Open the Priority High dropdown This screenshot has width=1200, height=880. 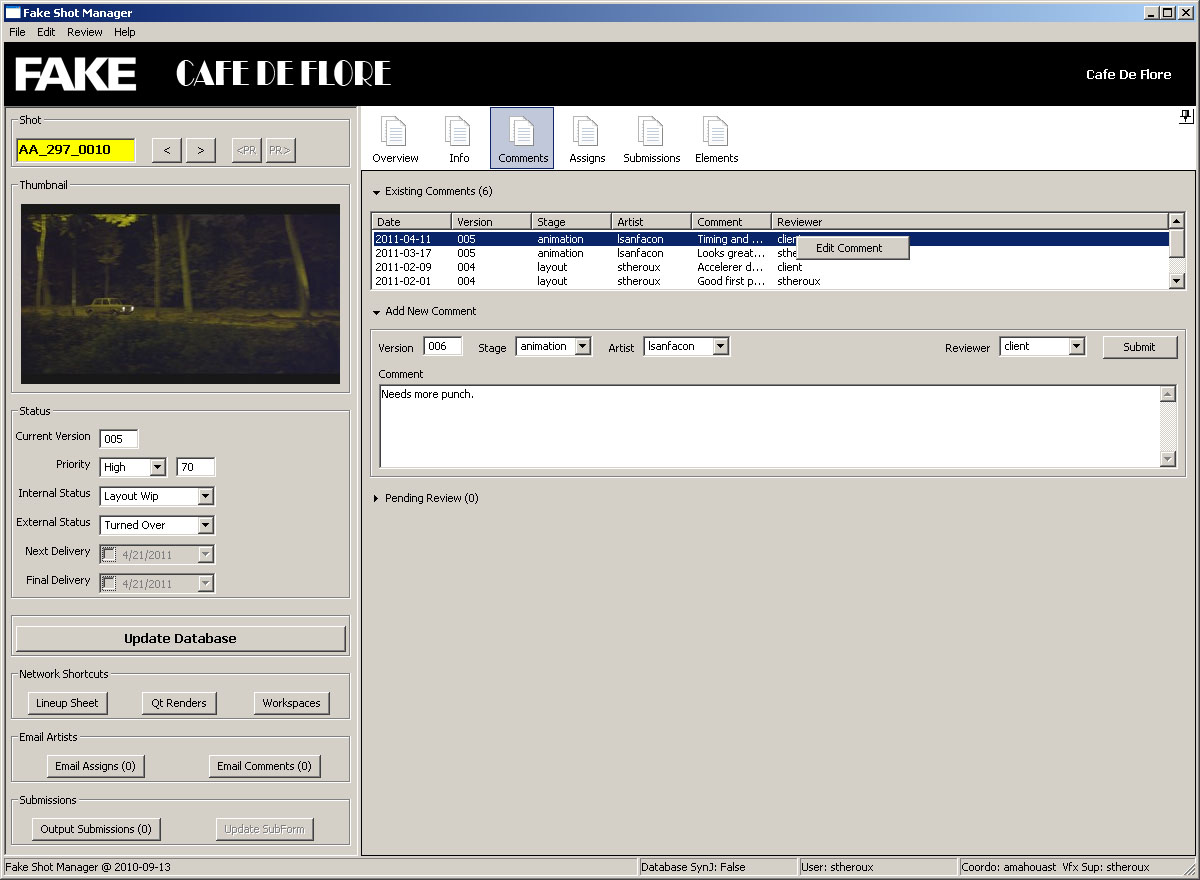pyautogui.click(x=157, y=467)
